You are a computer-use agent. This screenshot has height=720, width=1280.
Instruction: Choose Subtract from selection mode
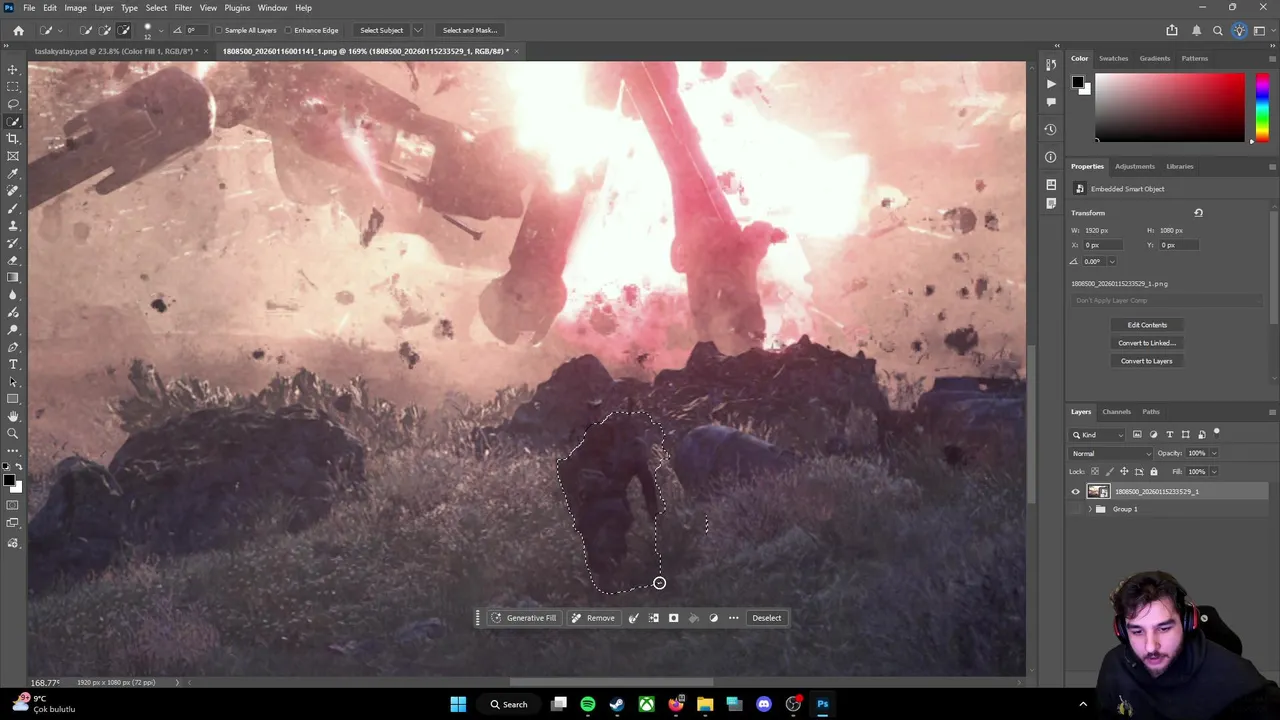point(124,30)
